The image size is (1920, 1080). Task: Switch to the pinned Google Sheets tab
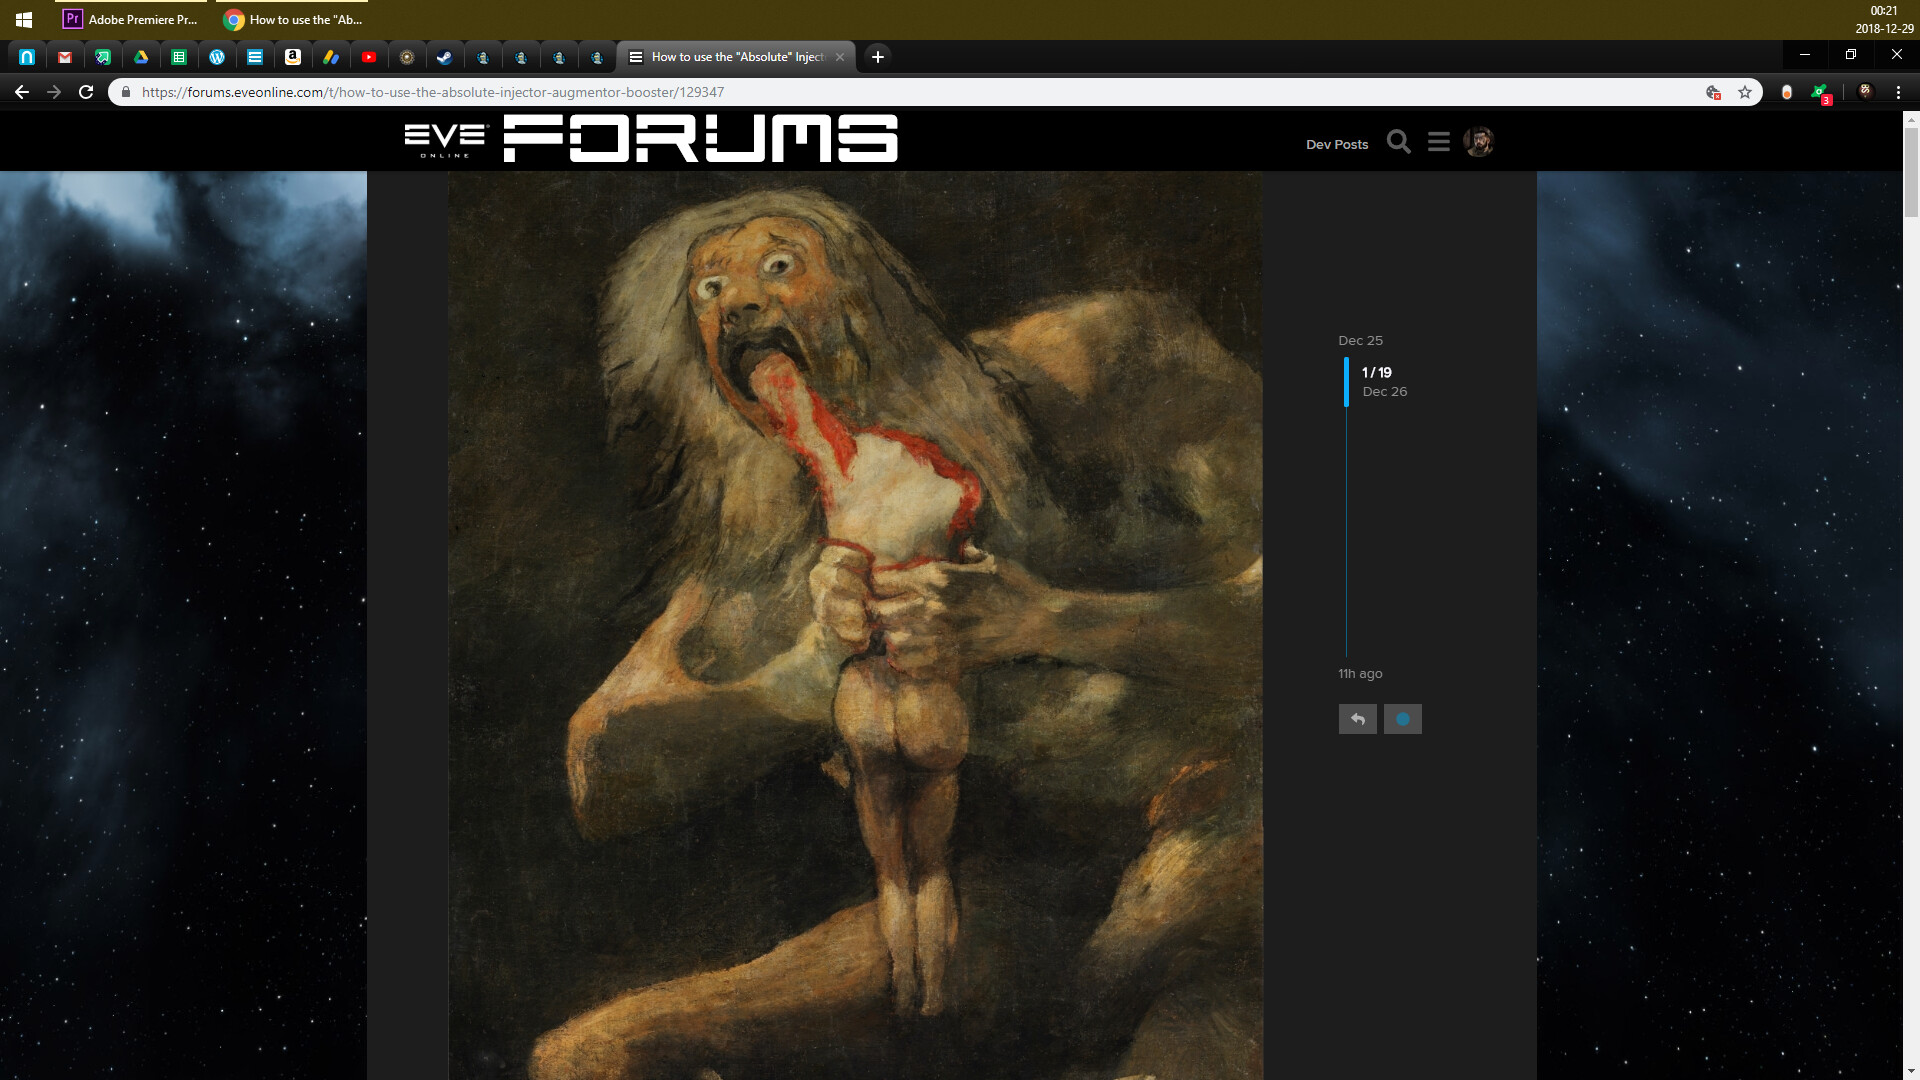pyautogui.click(x=179, y=57)
